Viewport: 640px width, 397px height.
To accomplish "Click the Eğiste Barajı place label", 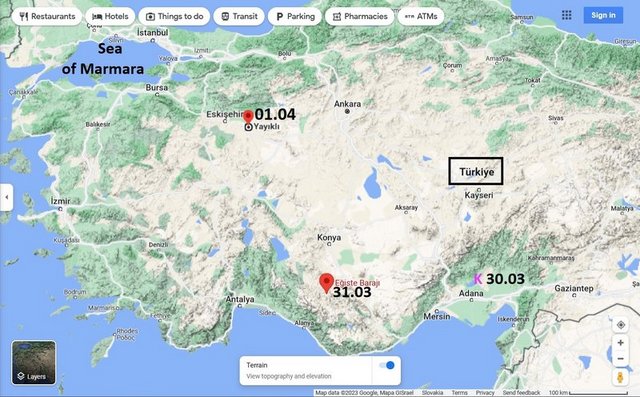I will point(358,283).
